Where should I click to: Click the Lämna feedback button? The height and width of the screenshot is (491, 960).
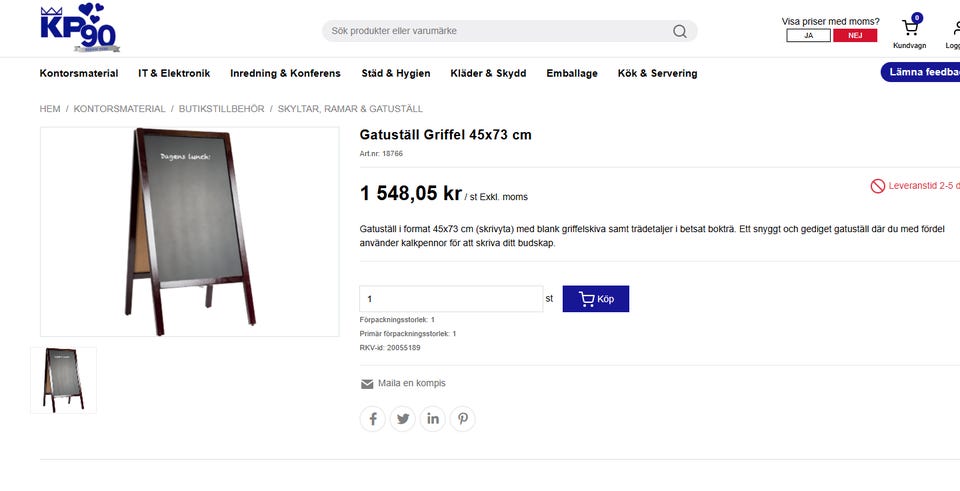point(922,72)
